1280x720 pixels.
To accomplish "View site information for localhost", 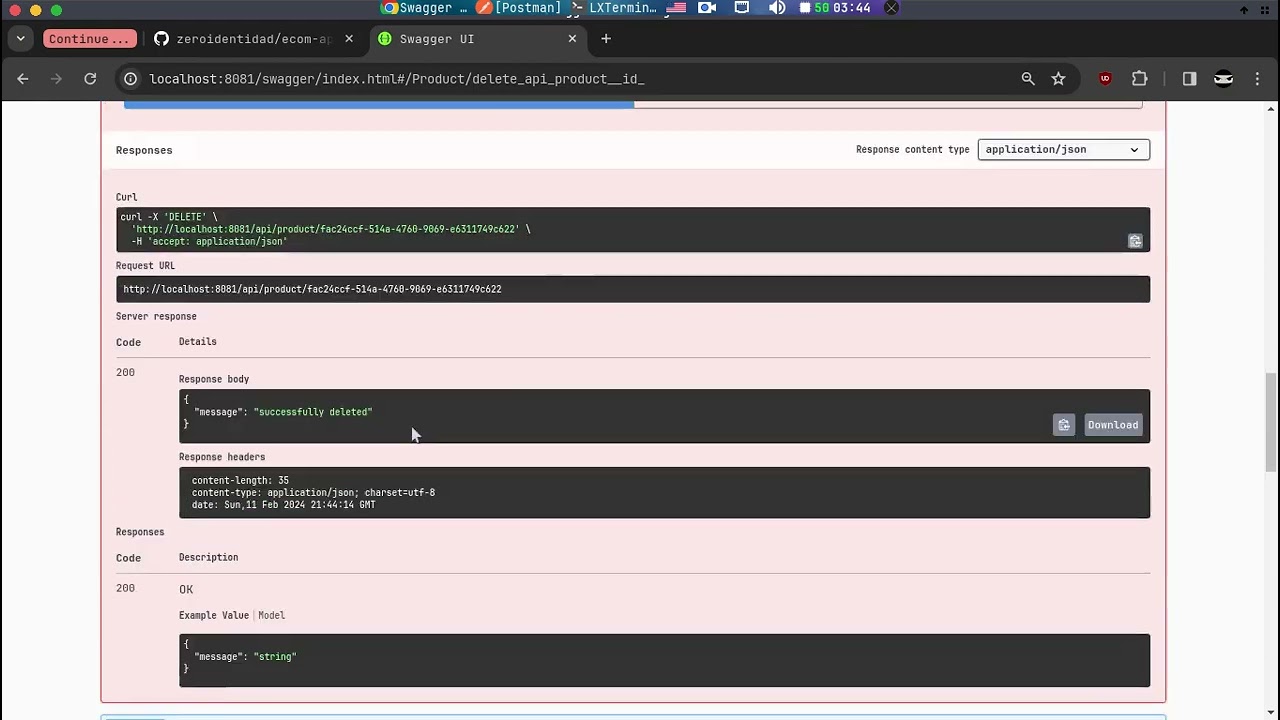I will pos(130,79).
